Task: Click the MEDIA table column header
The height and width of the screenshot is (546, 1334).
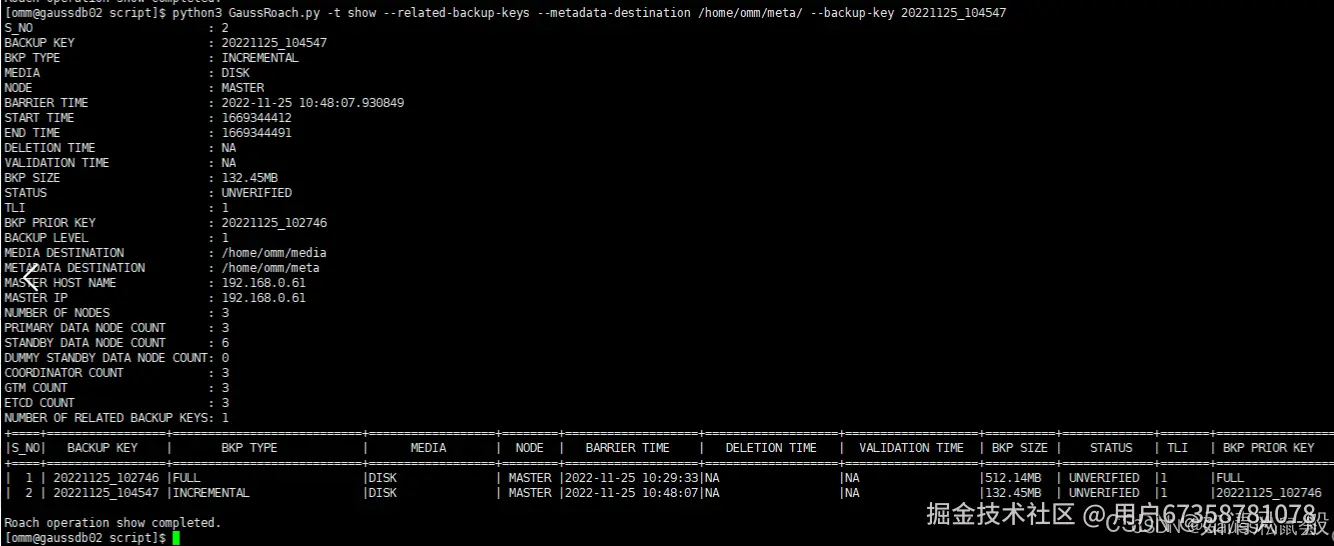Action: click(428, 448)
